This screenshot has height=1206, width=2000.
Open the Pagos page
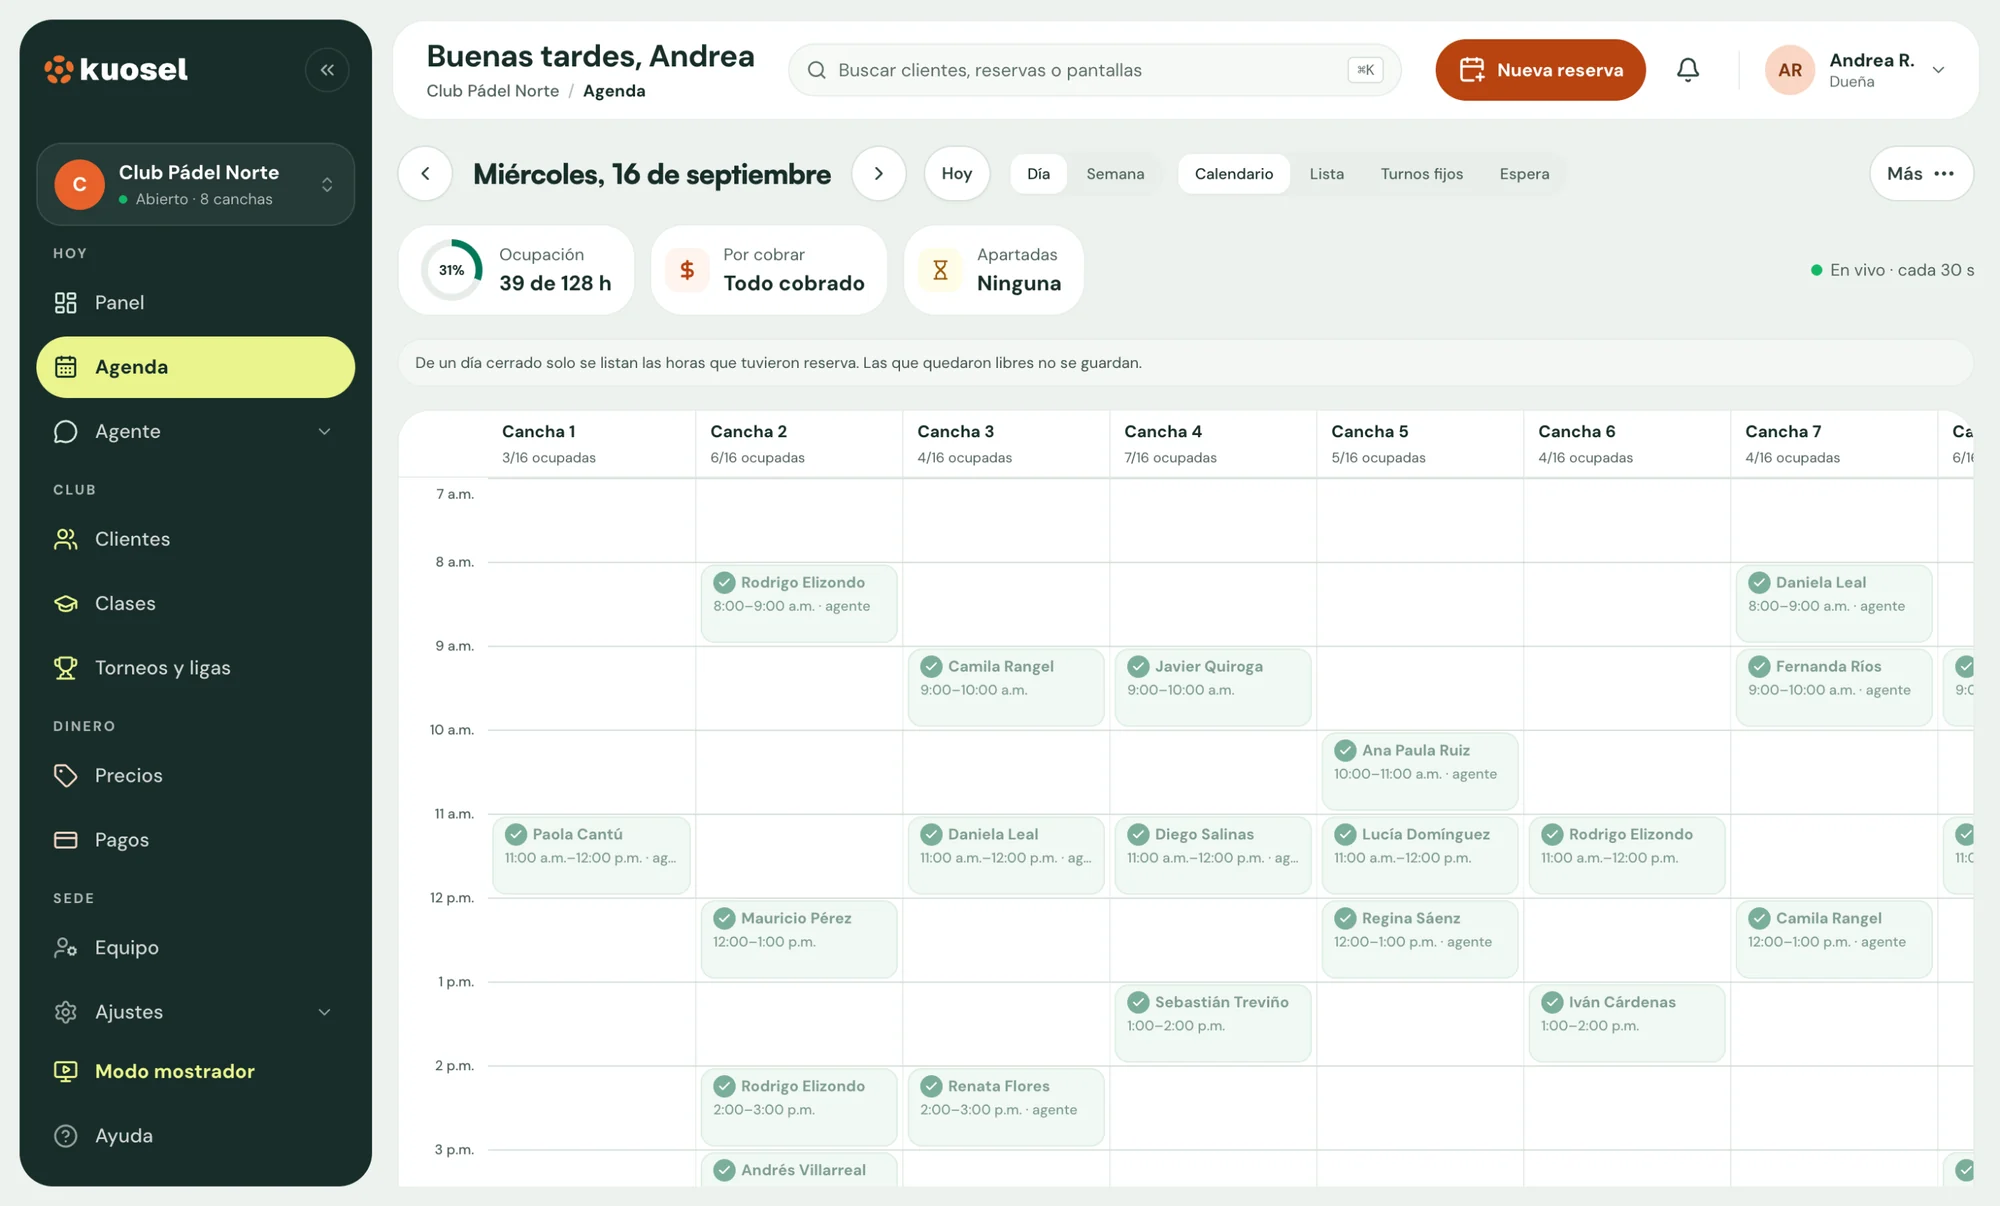pyautogui.click(x=196, y=840)
